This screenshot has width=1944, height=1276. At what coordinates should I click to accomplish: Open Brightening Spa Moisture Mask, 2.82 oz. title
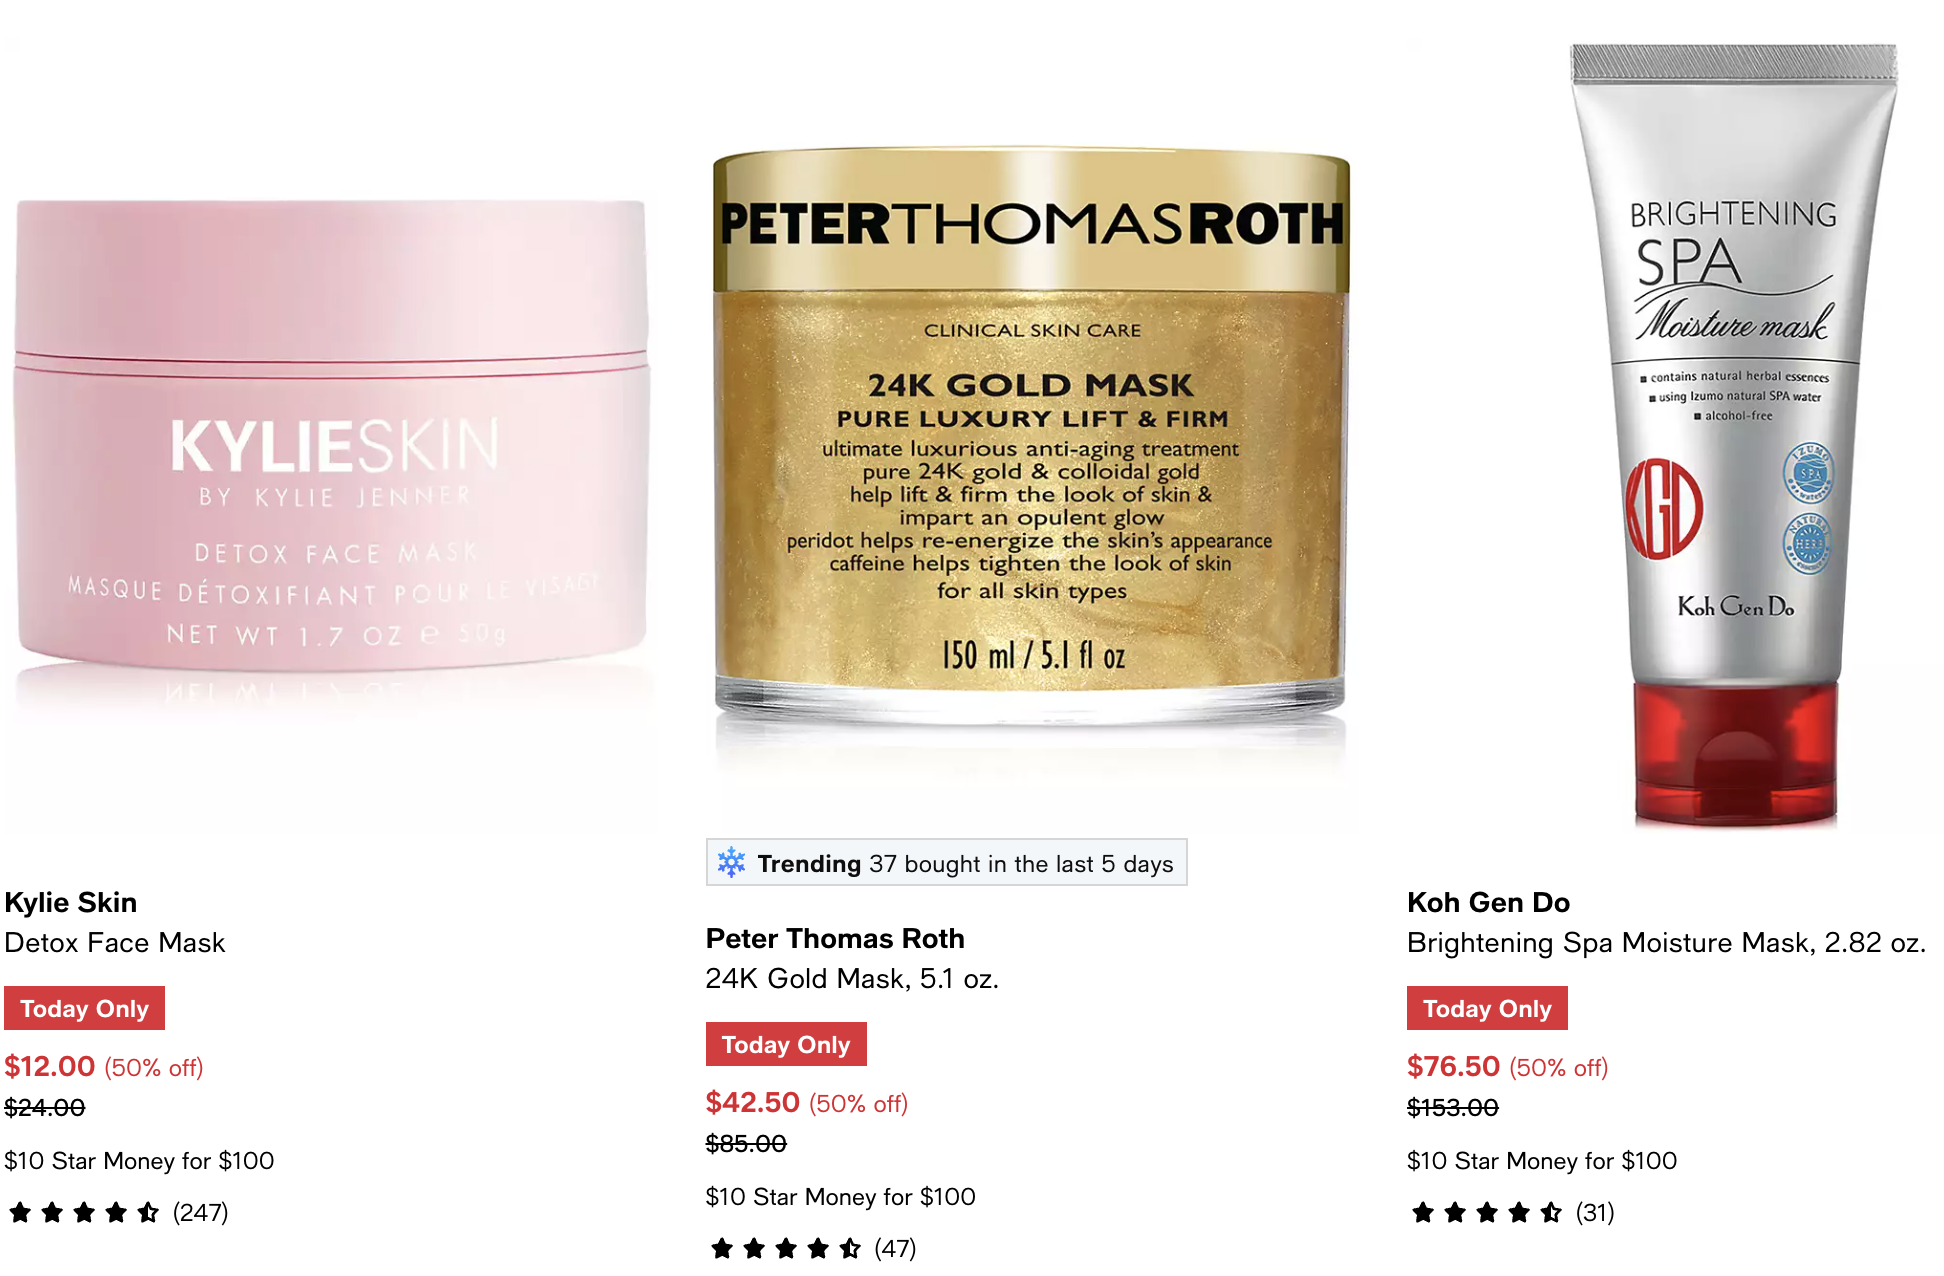click(1666, 943)
